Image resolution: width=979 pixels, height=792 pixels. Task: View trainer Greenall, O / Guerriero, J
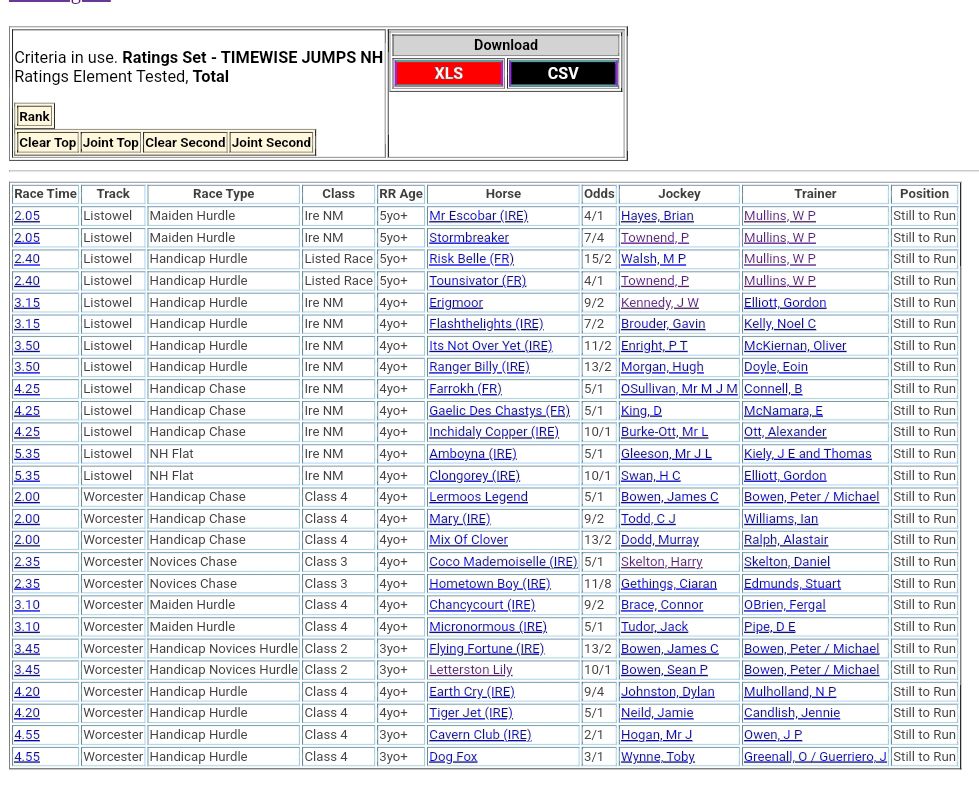pos(814,757)
